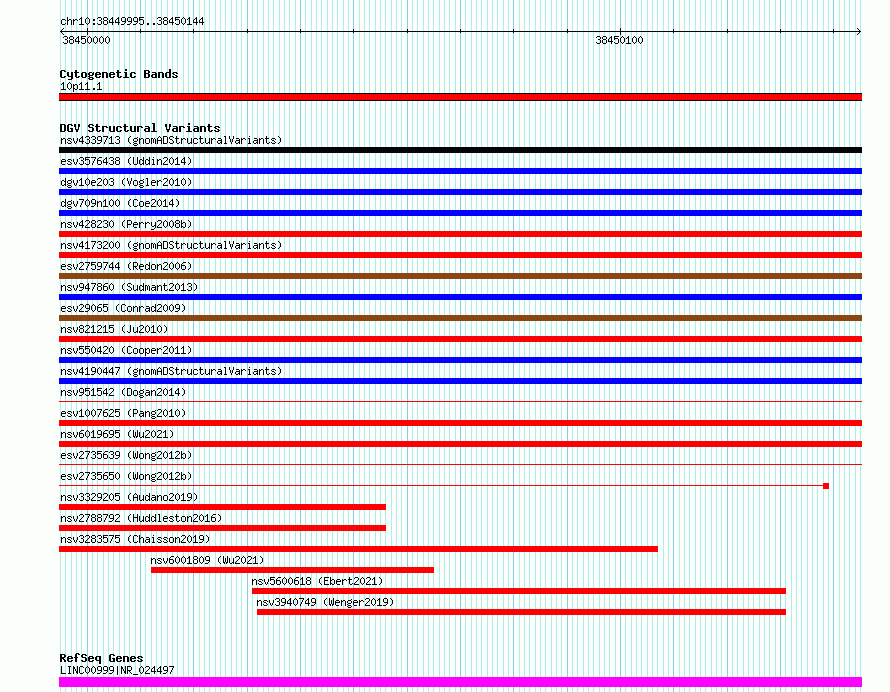Viewport: 890px width, 692px height.
Task: Click the magenta LINC00999 gene bar
Action: pyautogui.click(x=460, y=682)
